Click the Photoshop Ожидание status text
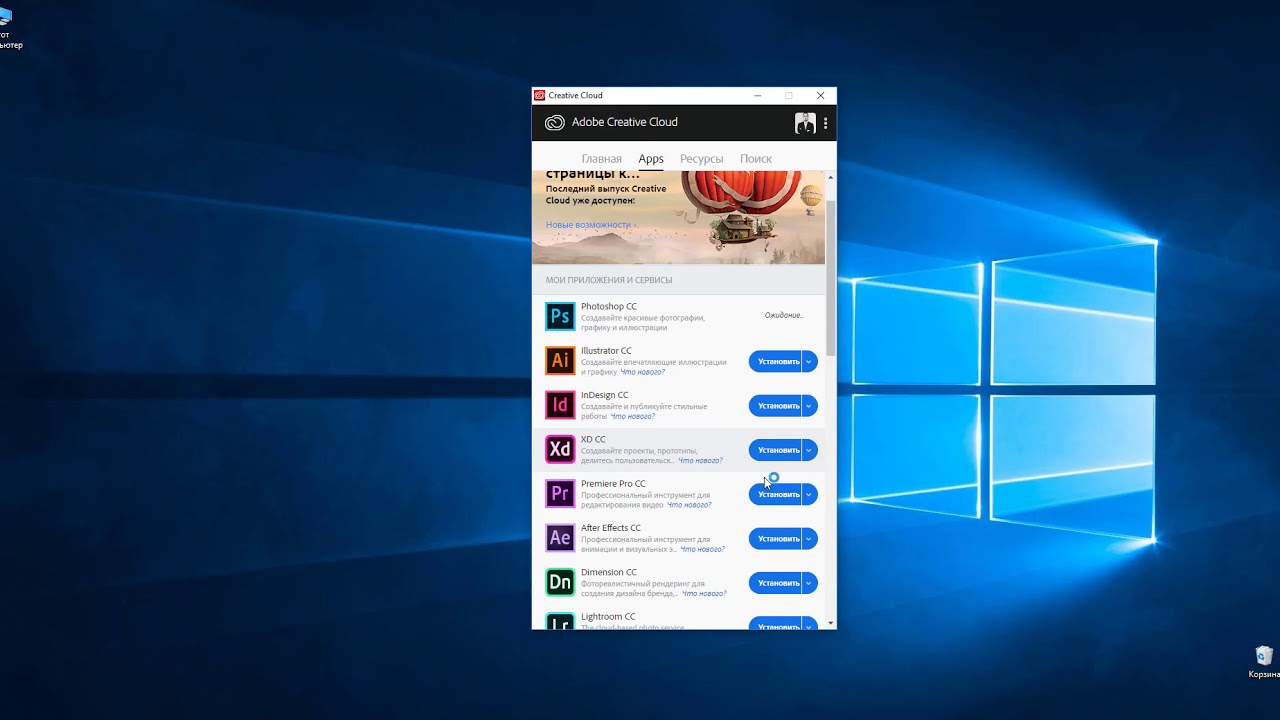The width and height of the screenshot is (1280, 720). pyautogui.click(x=784, y=315)
